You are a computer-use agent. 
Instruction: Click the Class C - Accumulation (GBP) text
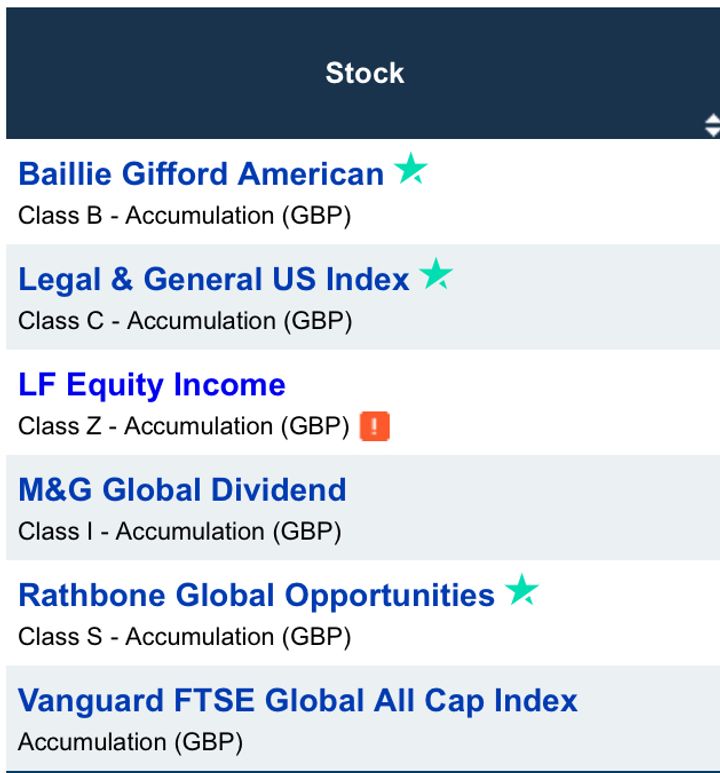tap(185, 321)
